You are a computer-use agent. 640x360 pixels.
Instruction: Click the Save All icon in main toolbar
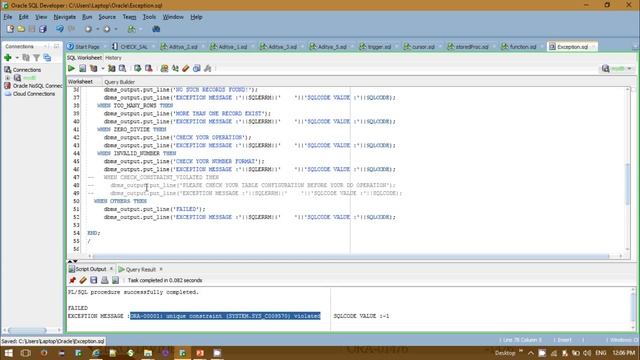[43, 29]
